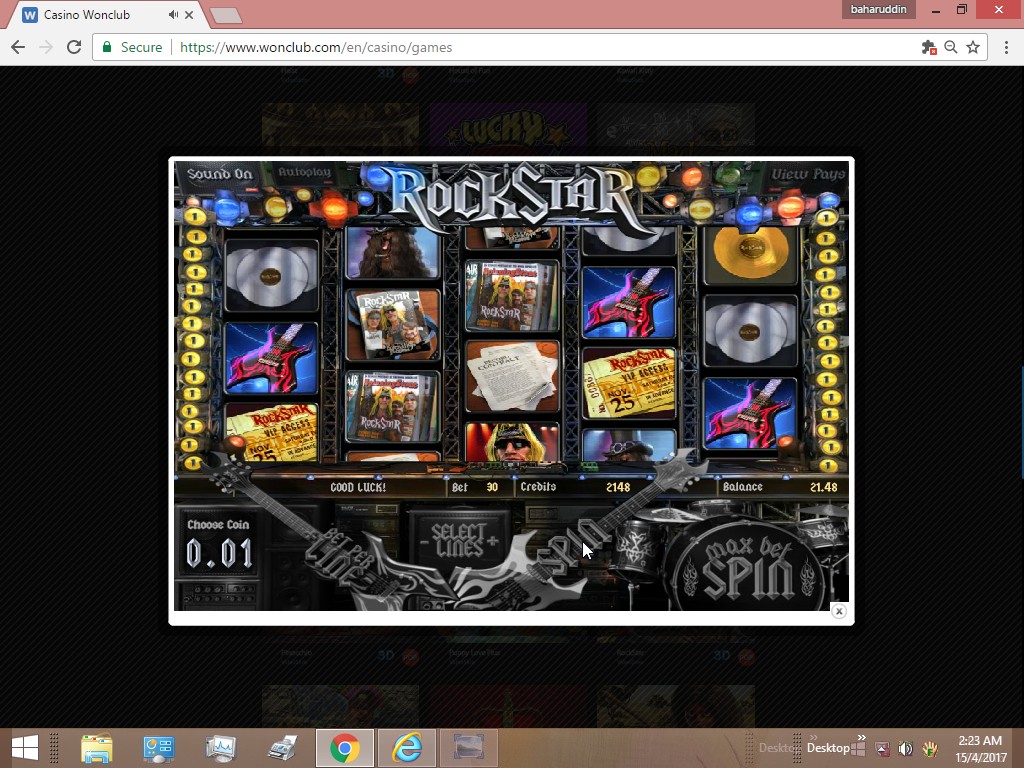
Task: Bookmark this page with the star icon
Action: [x=973, y=47]
